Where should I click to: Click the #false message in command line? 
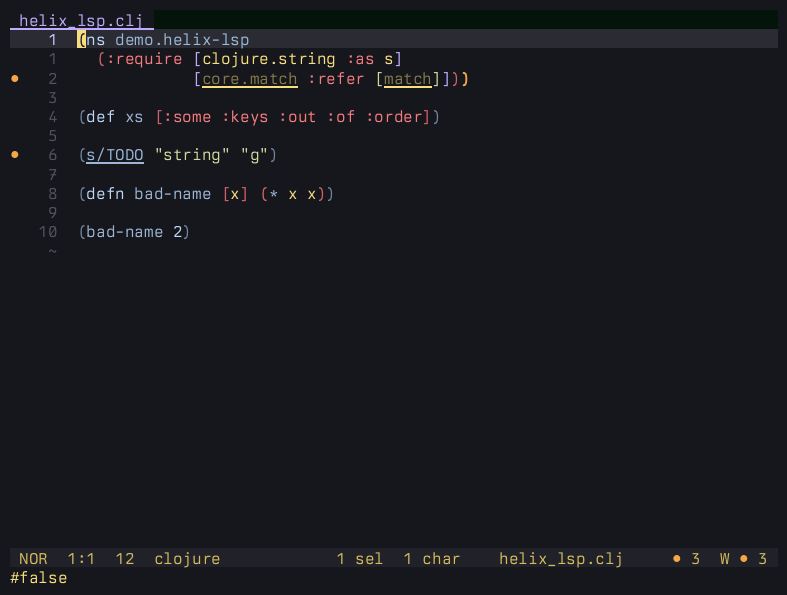pos(39,578)
